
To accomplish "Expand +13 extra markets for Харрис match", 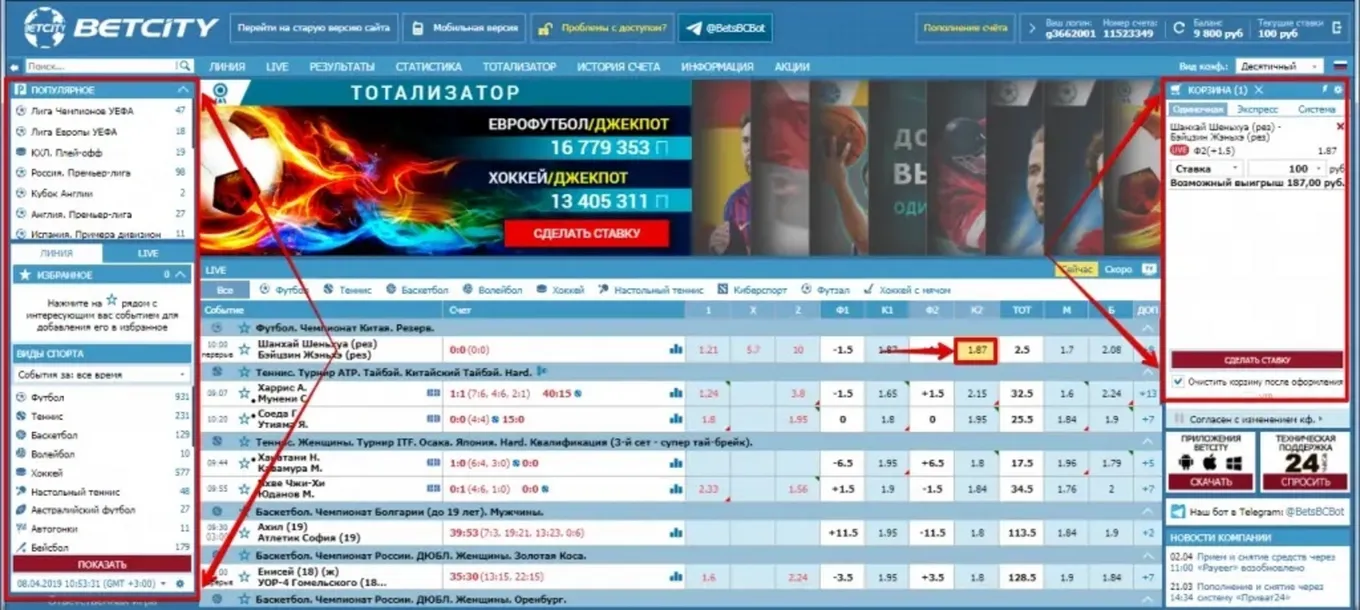I will coord(1148,394).
